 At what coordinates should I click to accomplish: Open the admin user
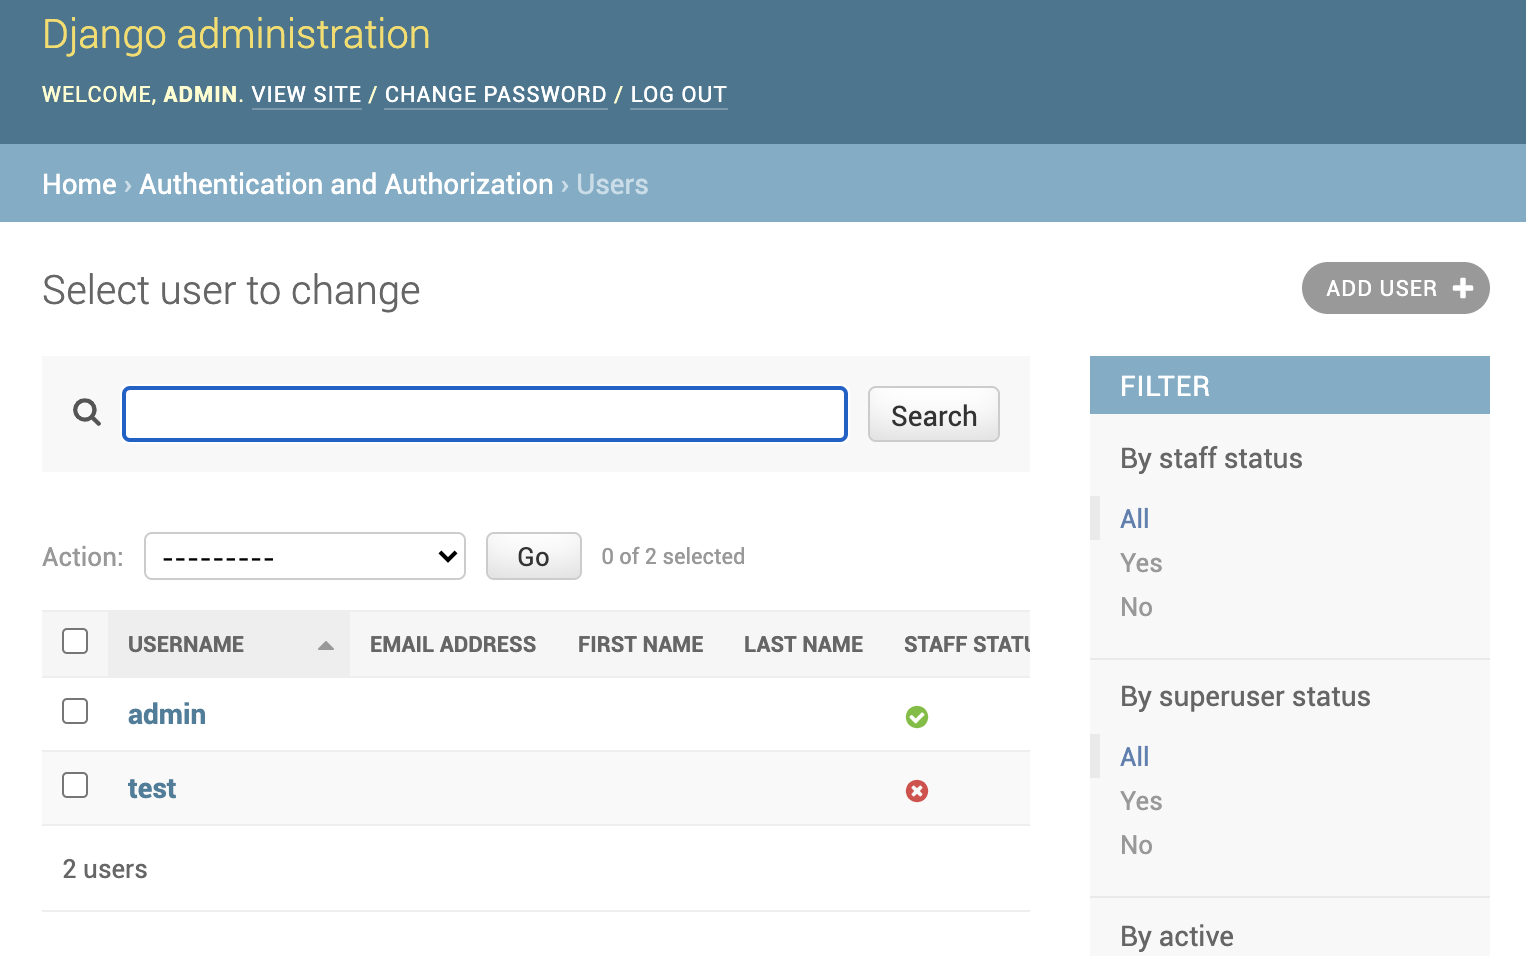coord(167,714)
